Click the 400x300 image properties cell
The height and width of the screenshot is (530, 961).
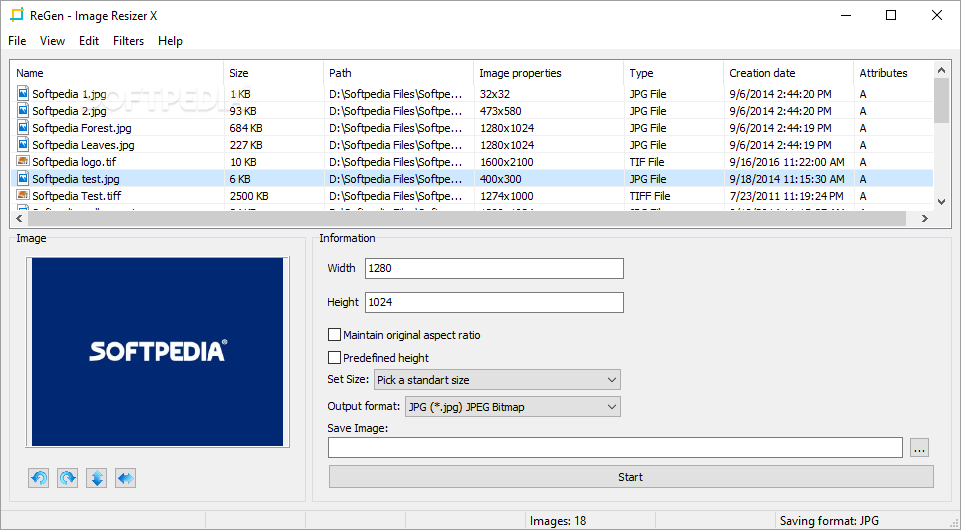(500, 179)
